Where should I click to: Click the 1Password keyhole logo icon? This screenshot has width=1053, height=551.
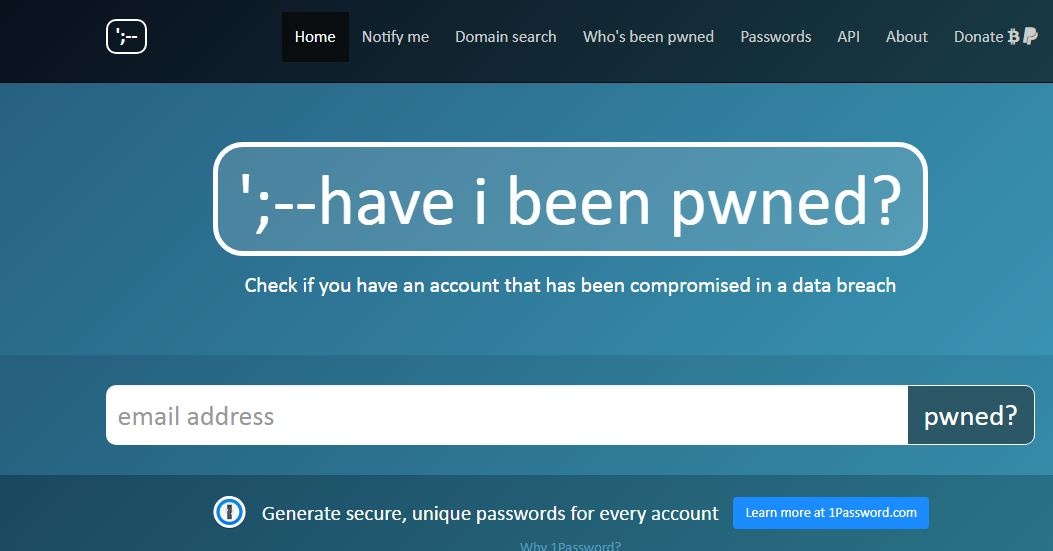click(x=229, y=513)
